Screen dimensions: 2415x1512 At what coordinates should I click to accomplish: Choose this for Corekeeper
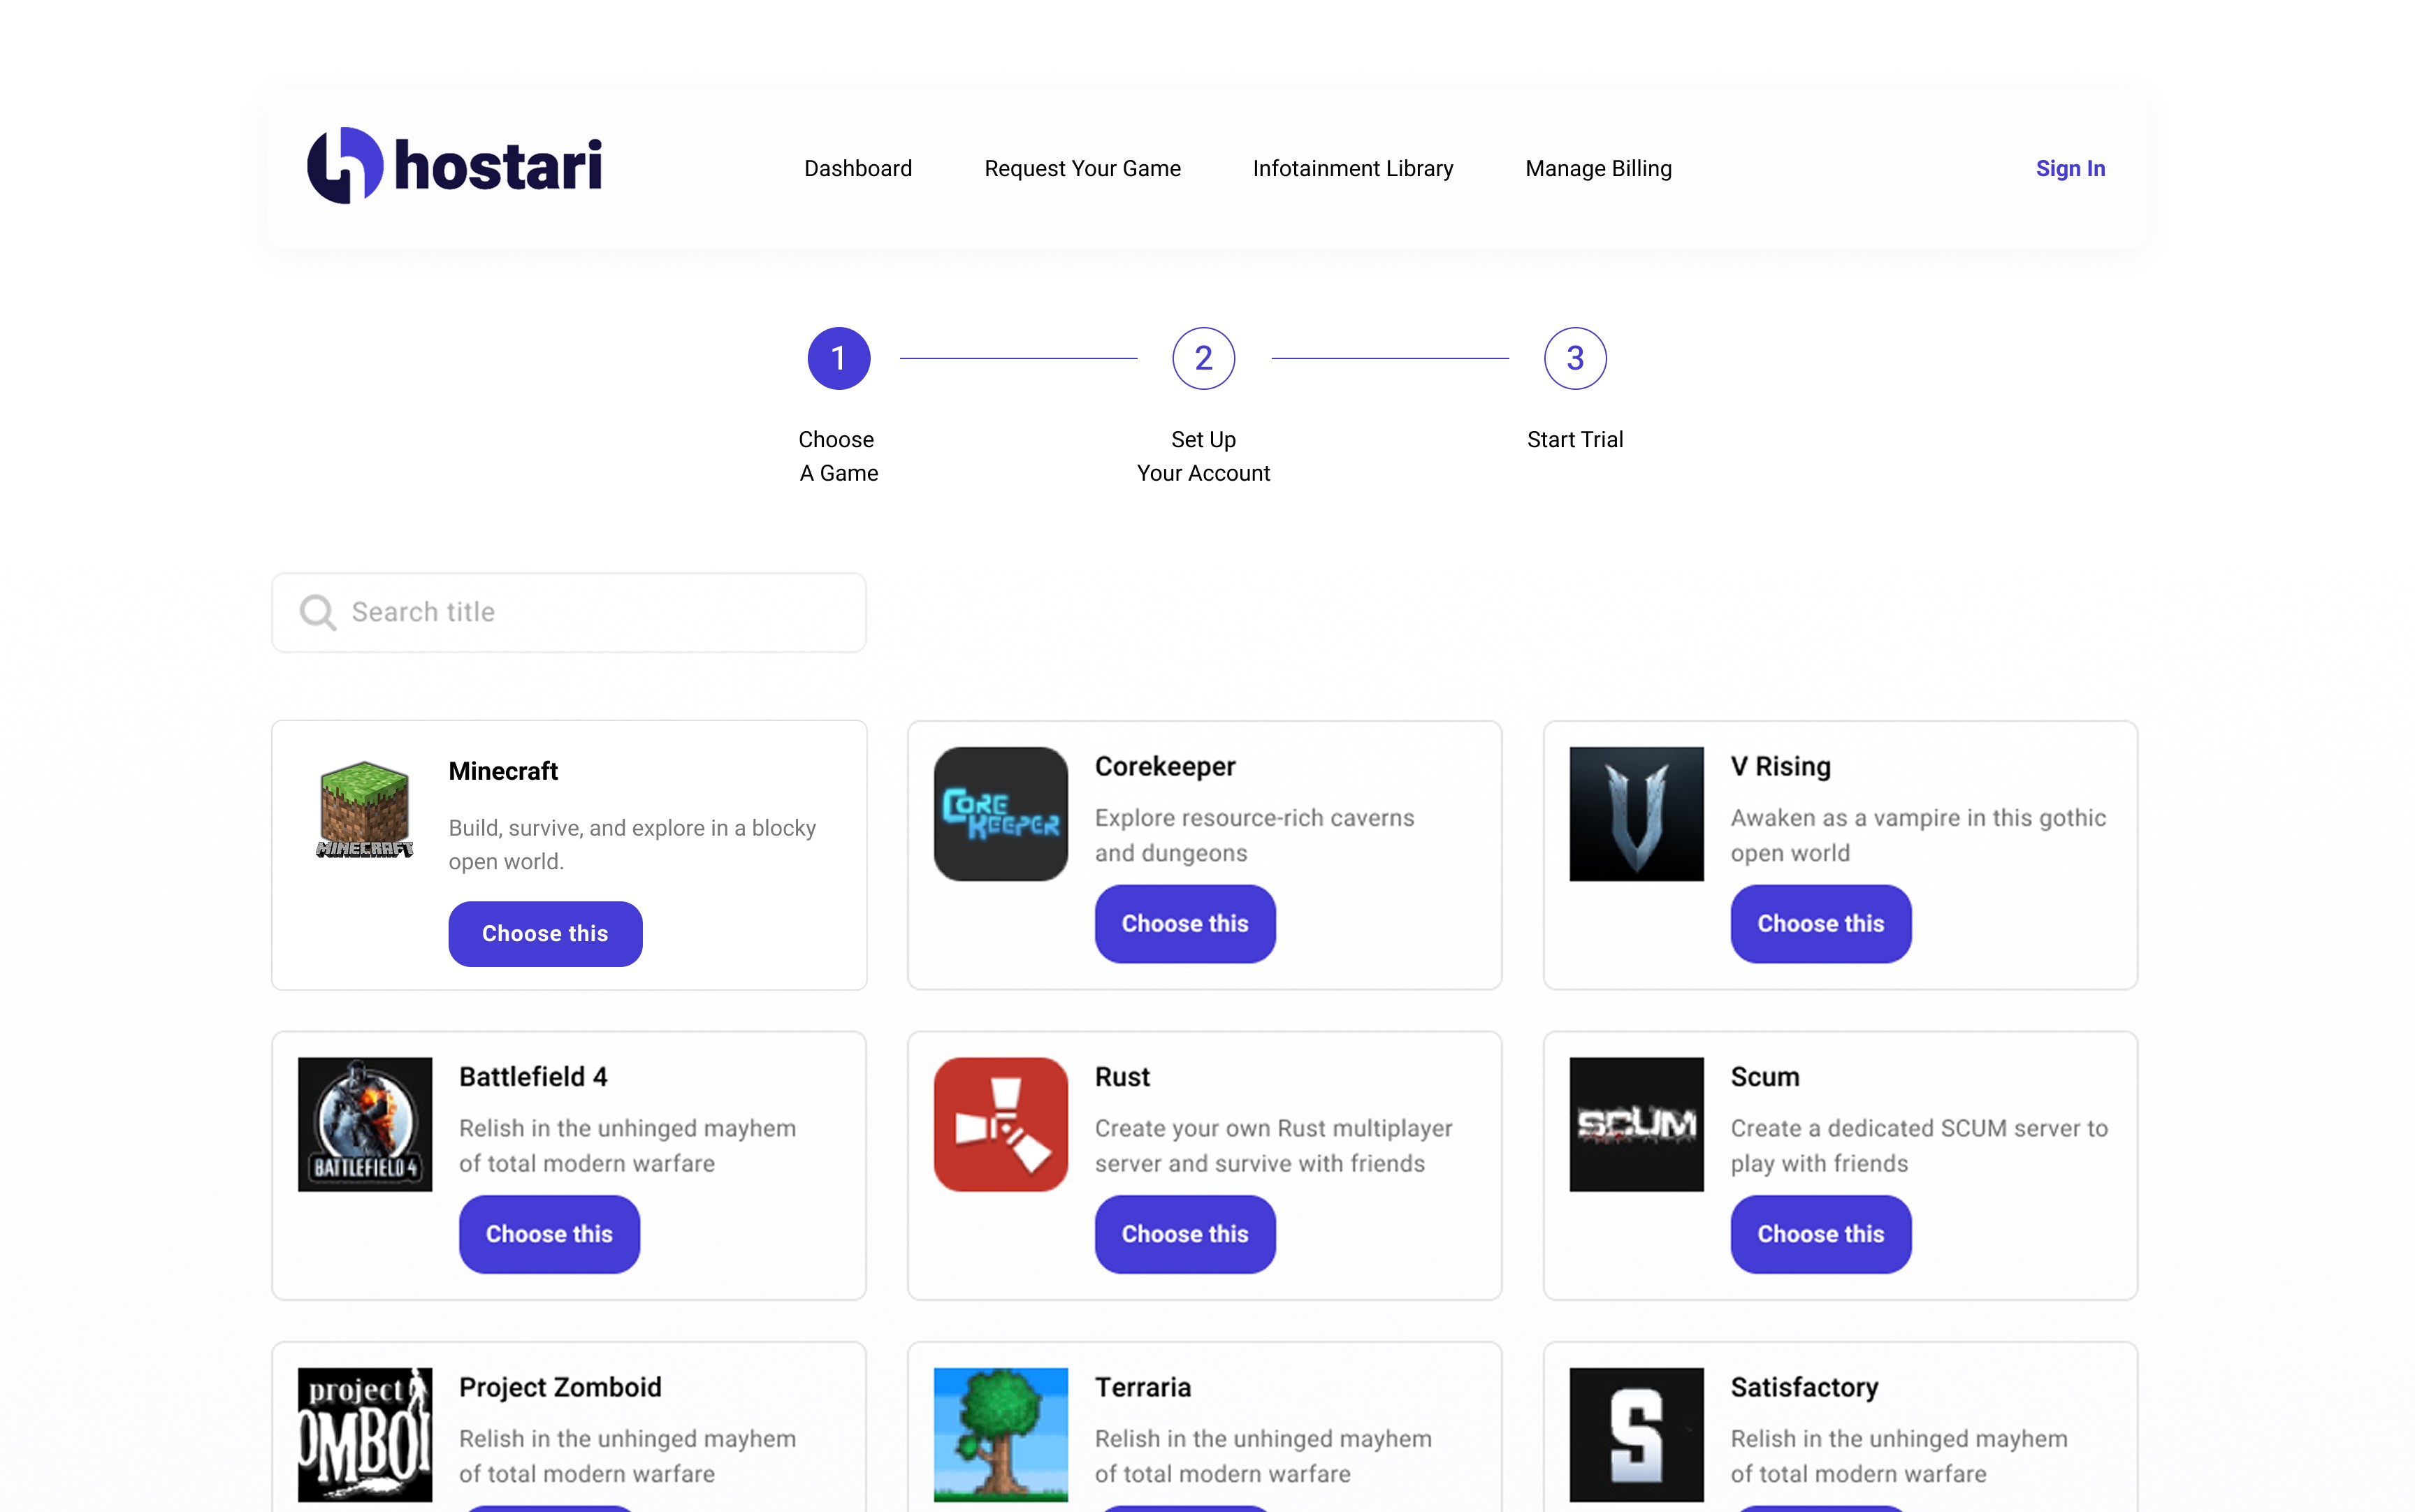point(1185,923)
